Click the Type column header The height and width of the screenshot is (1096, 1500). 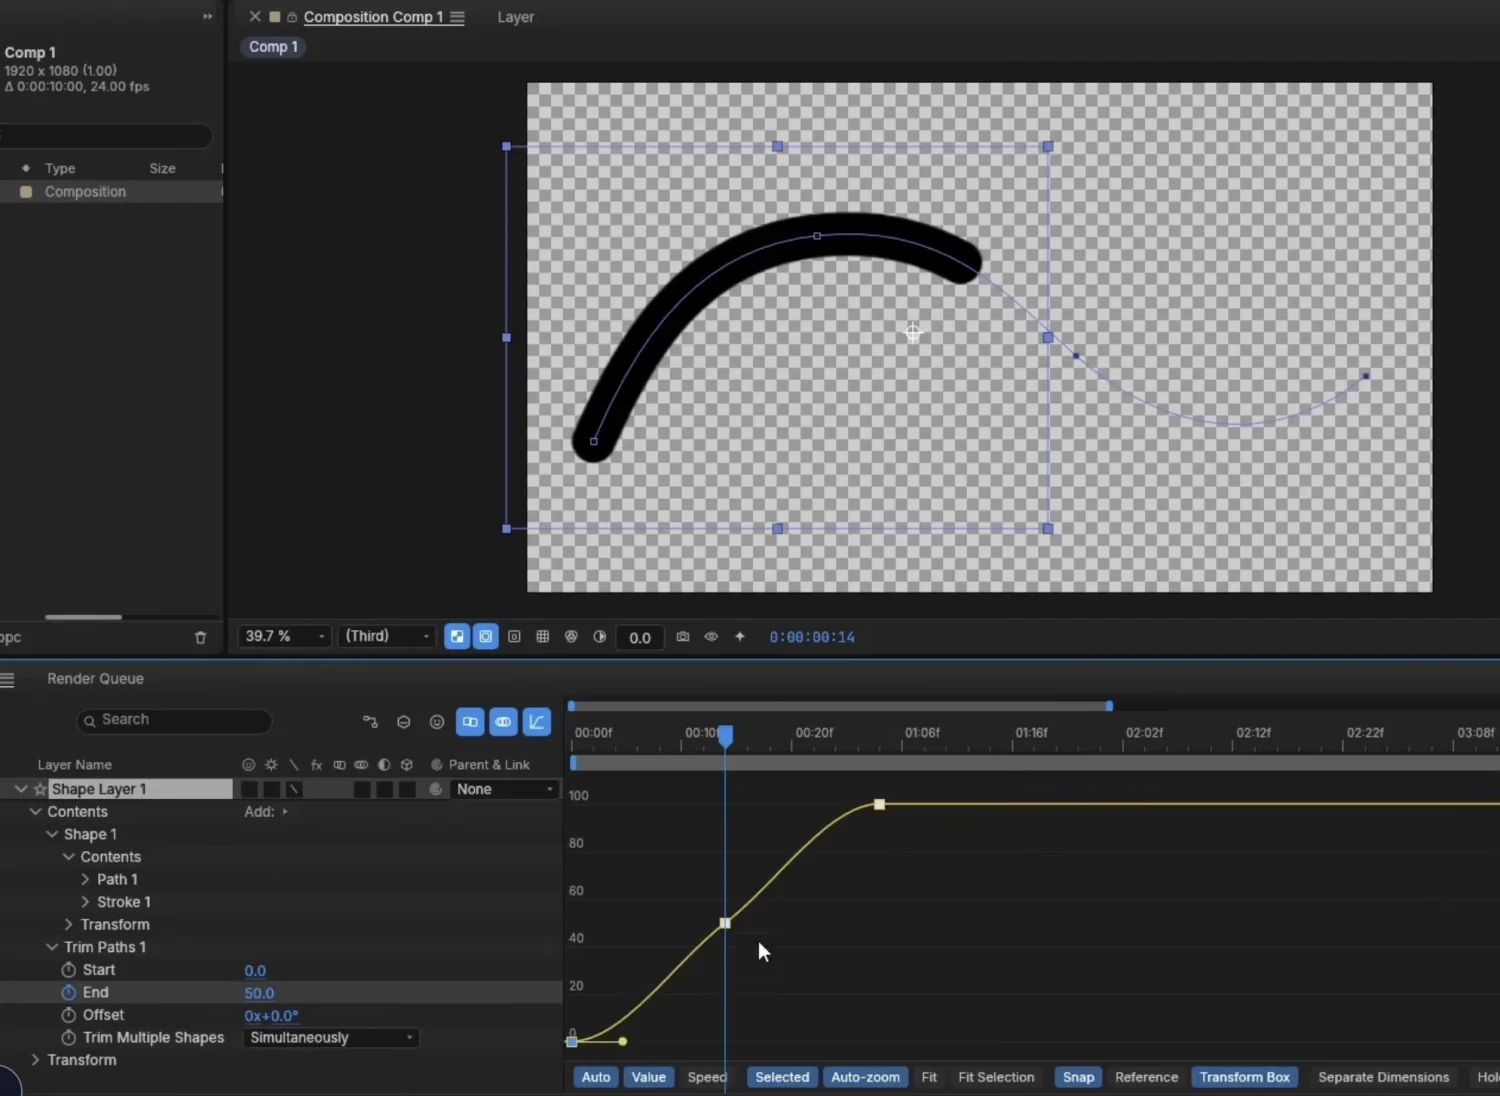(60, 168)
